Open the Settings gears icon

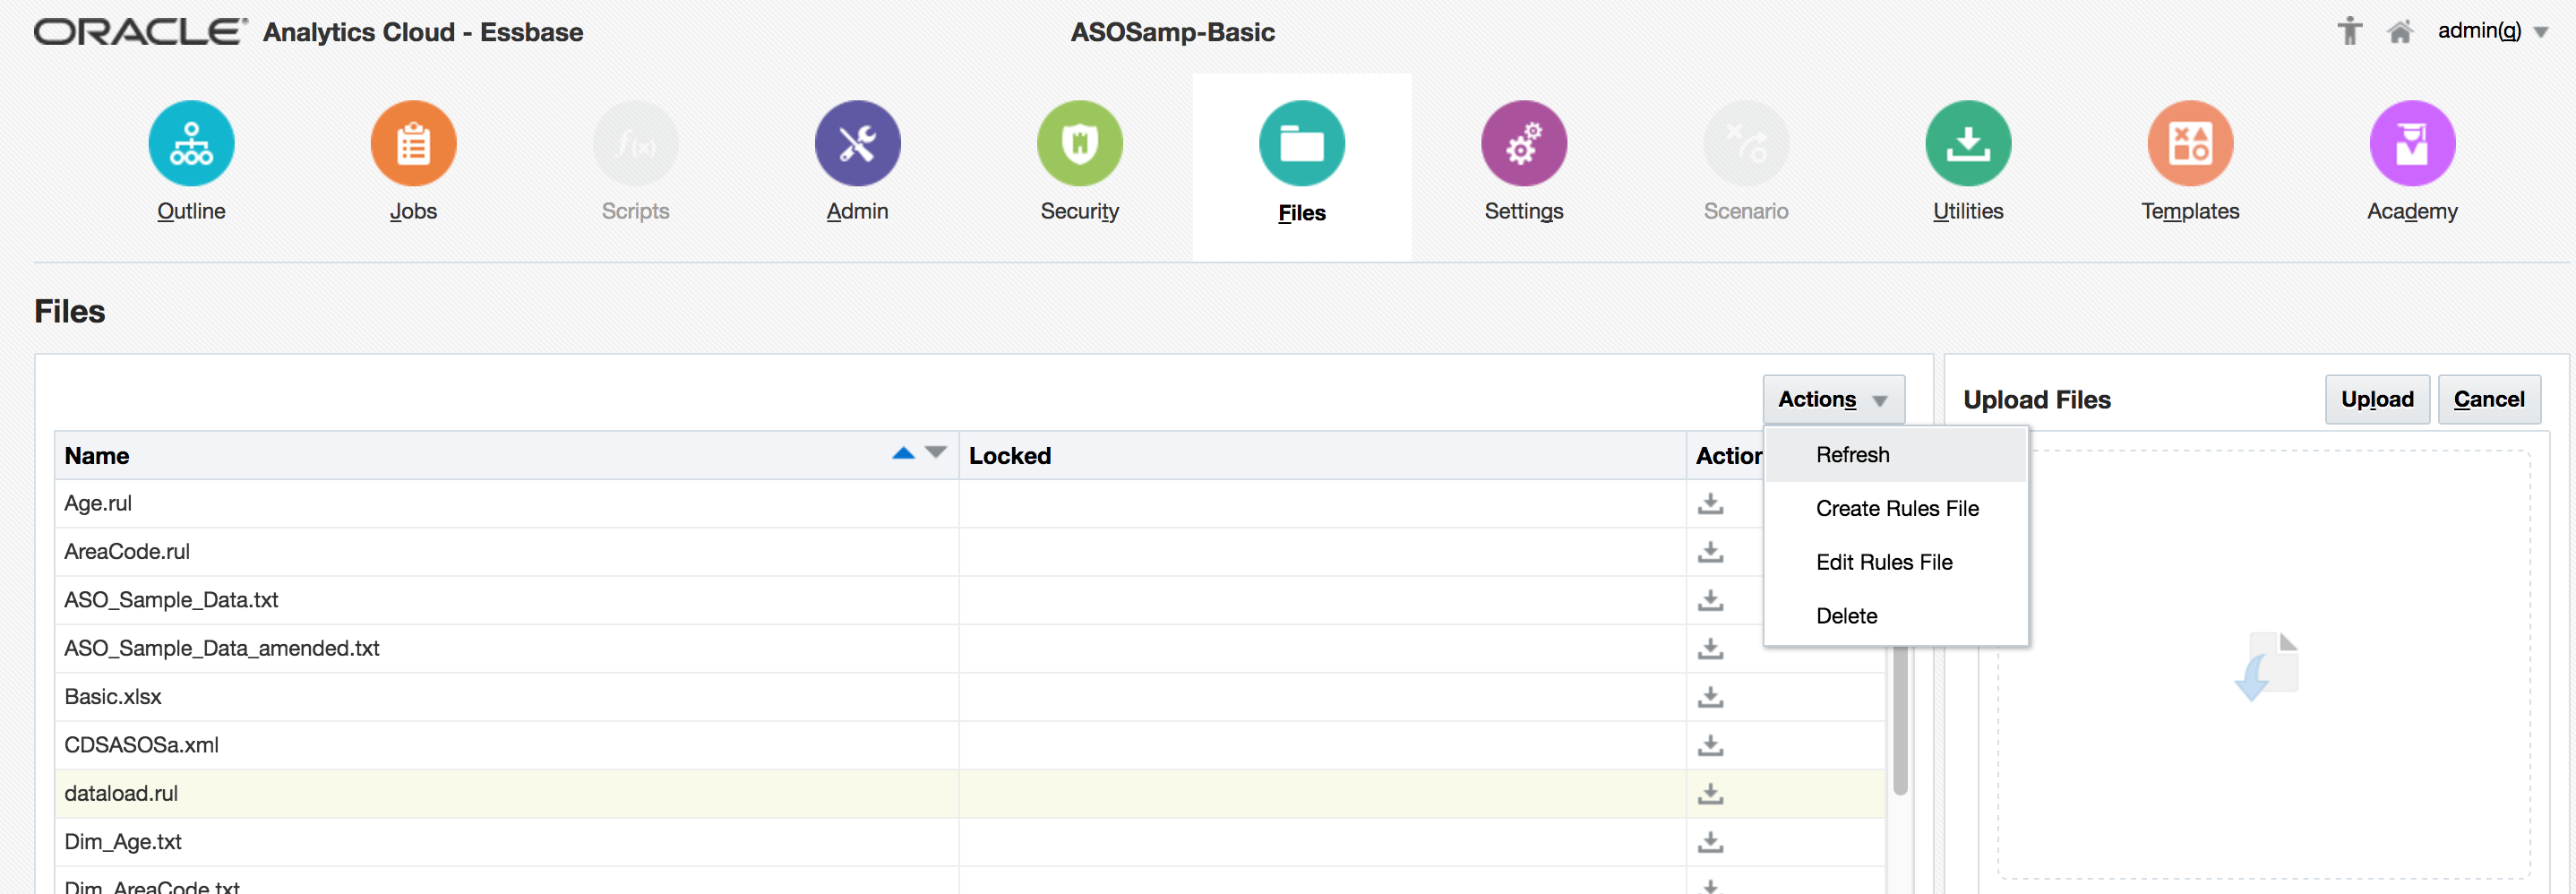click(x=1523, y=143)
